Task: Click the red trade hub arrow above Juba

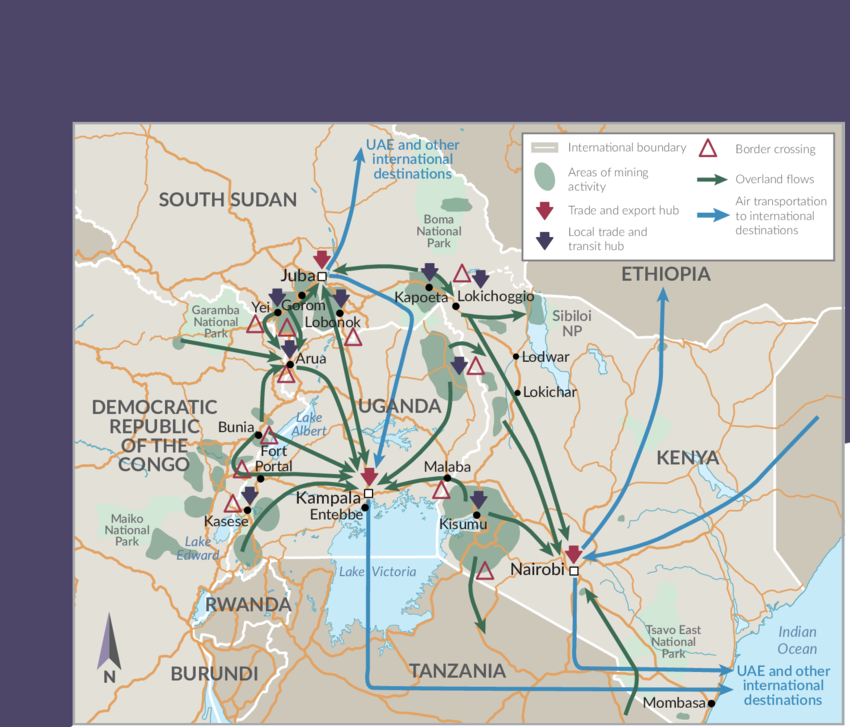Action: click(x=322, y=260)
